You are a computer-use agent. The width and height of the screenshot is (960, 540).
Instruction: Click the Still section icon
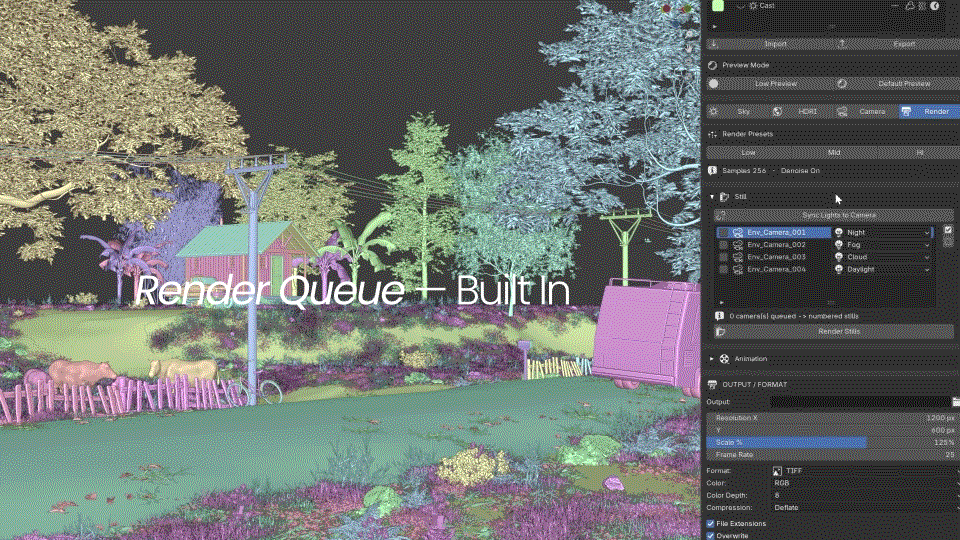pyautogui.click(x=724, y=197)
